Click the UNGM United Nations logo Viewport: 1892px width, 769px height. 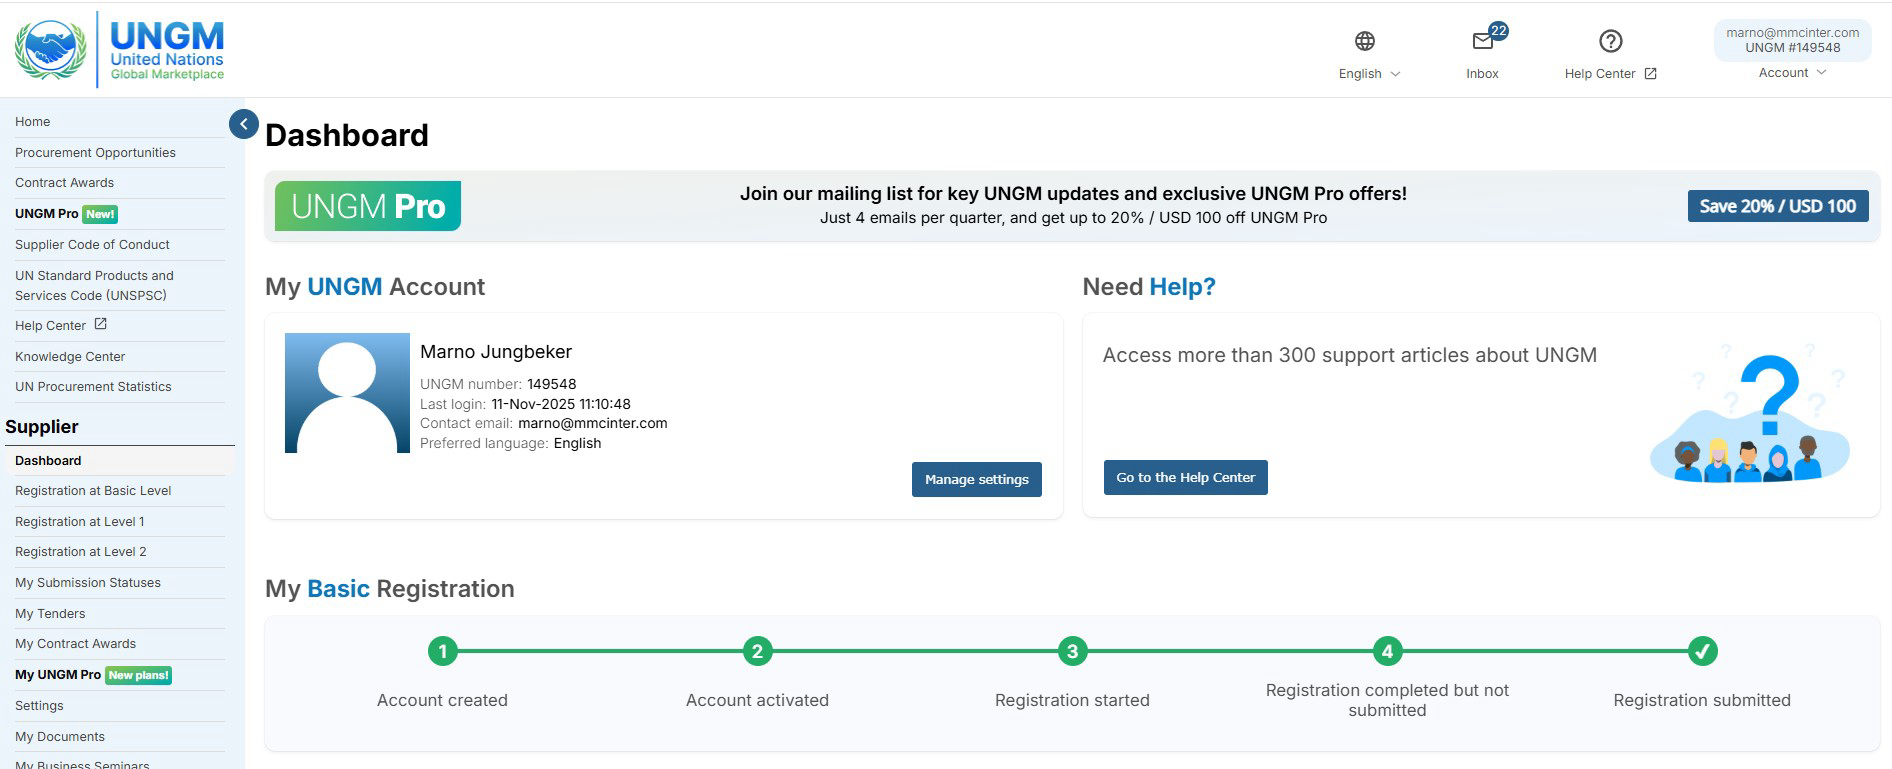(119, 49)
